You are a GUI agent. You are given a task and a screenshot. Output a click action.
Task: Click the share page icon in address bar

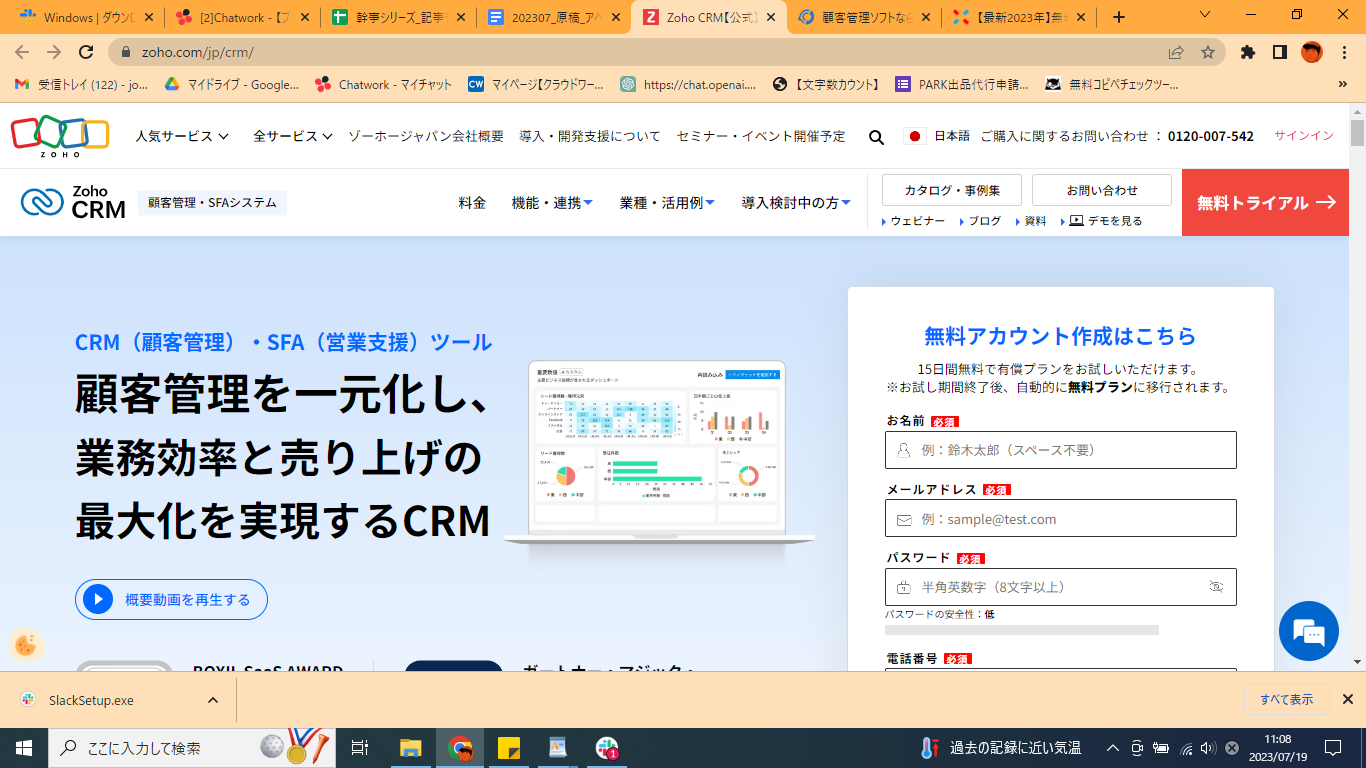1176,52
